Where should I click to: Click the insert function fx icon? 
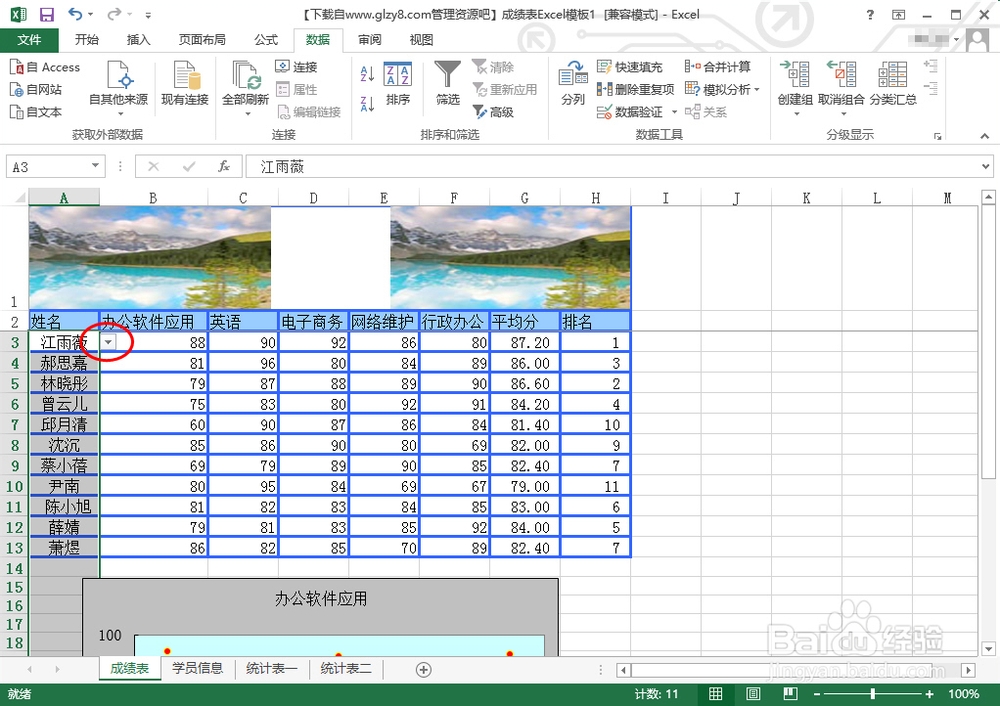pyautogui.click(x=223, y=166)
